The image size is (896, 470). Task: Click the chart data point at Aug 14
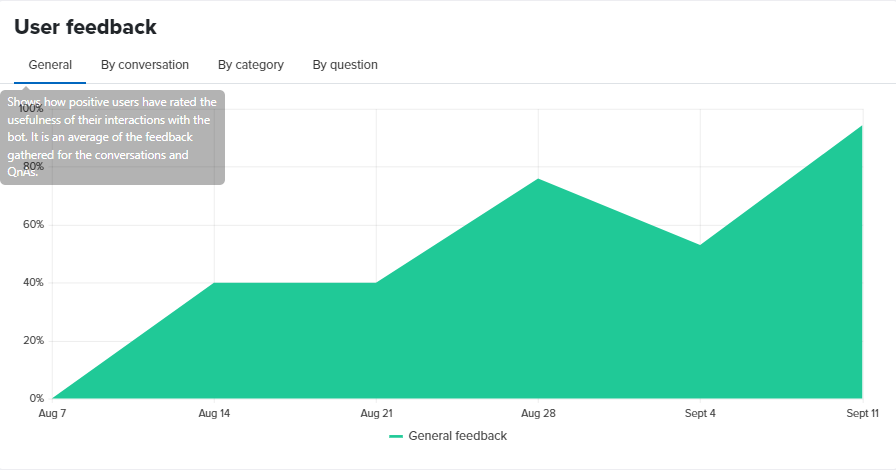[x=214, y=282]
